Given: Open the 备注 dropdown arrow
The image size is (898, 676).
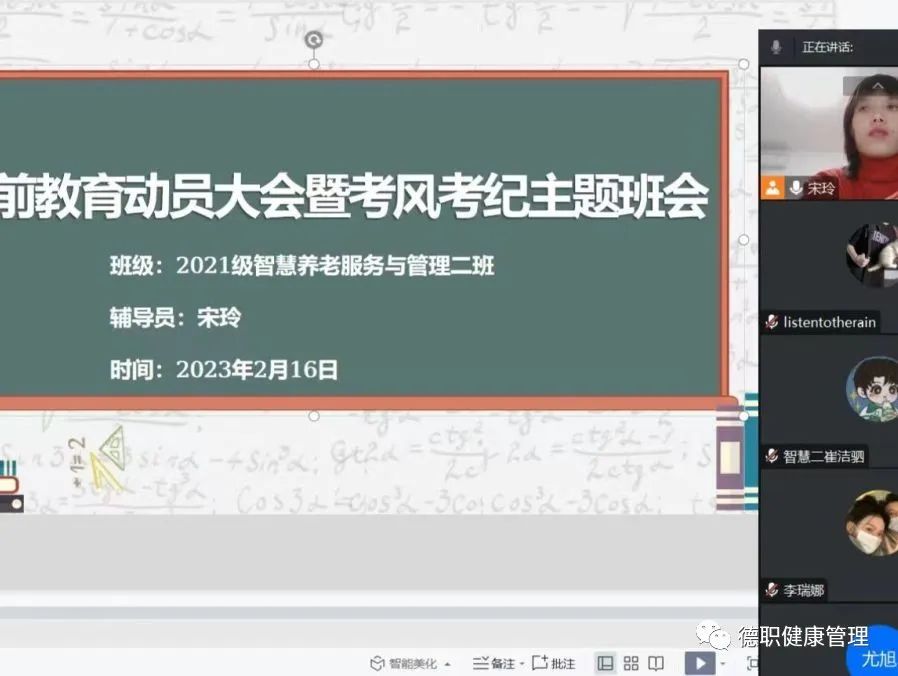Looking at the screenshot, I should [x=522, y=664].
